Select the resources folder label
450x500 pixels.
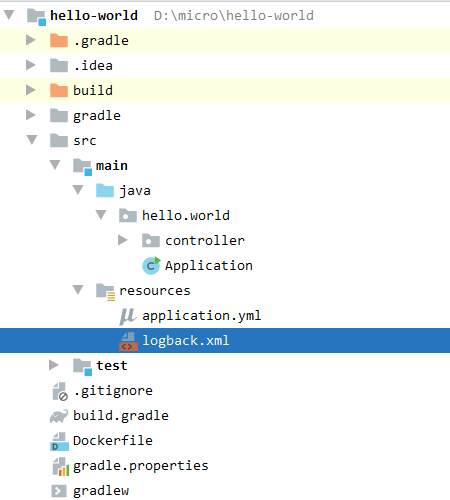[155, 291]
